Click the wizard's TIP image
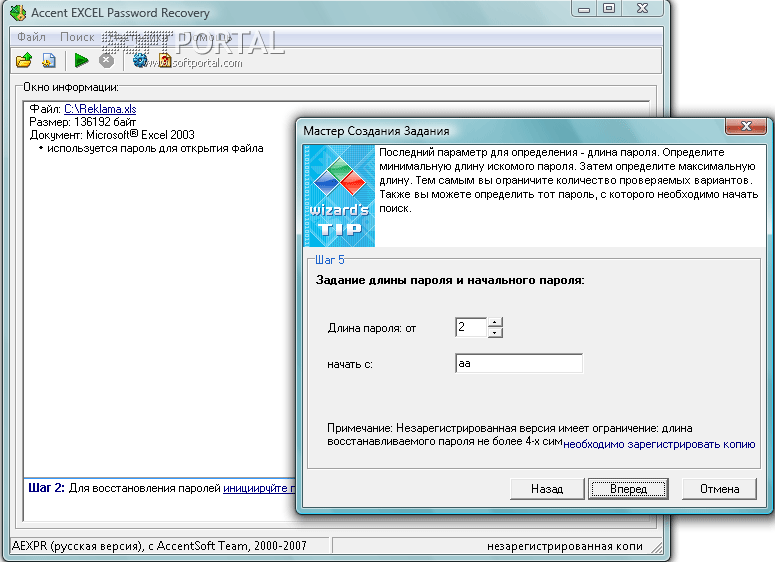 point(339,196)
